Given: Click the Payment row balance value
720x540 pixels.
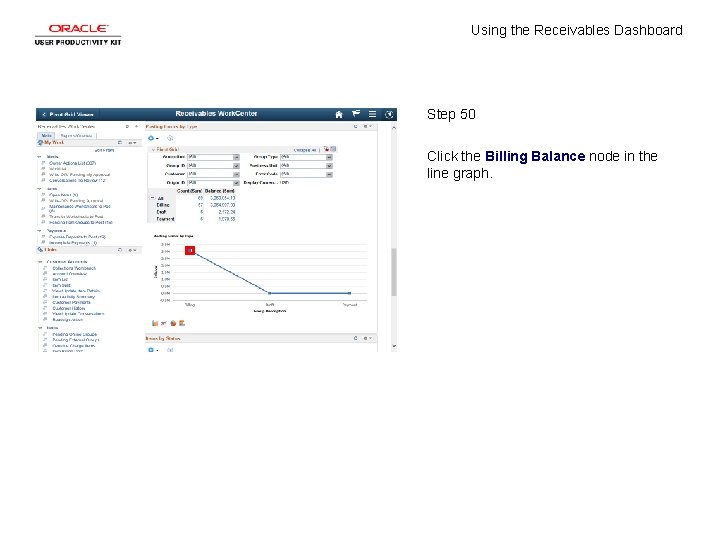Looking at the screenshot, I should pos(227,219).
